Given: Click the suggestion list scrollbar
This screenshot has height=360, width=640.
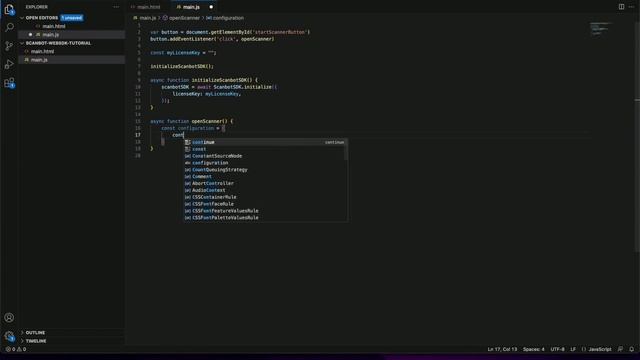Looking at the screenshot, I should click(x=347, y=149).
